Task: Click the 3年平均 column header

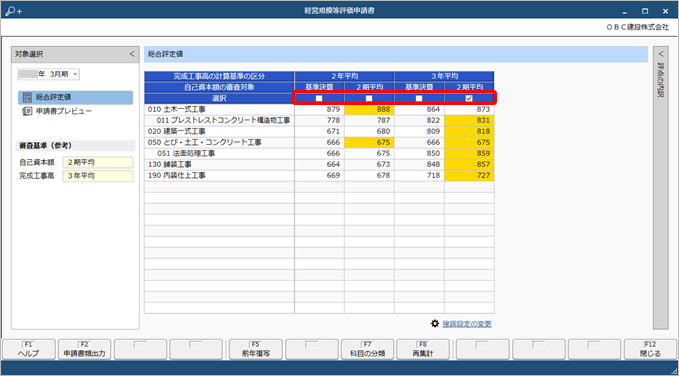Action: coord(444,76)
